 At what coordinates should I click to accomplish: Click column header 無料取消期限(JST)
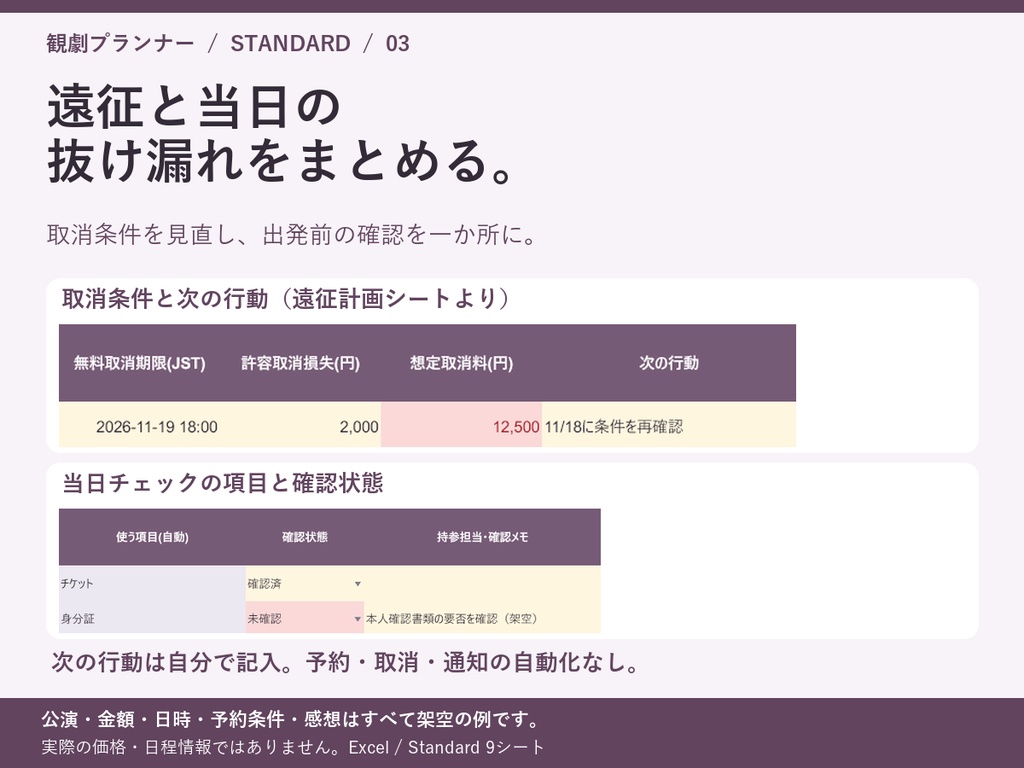(x=140, y=363)
